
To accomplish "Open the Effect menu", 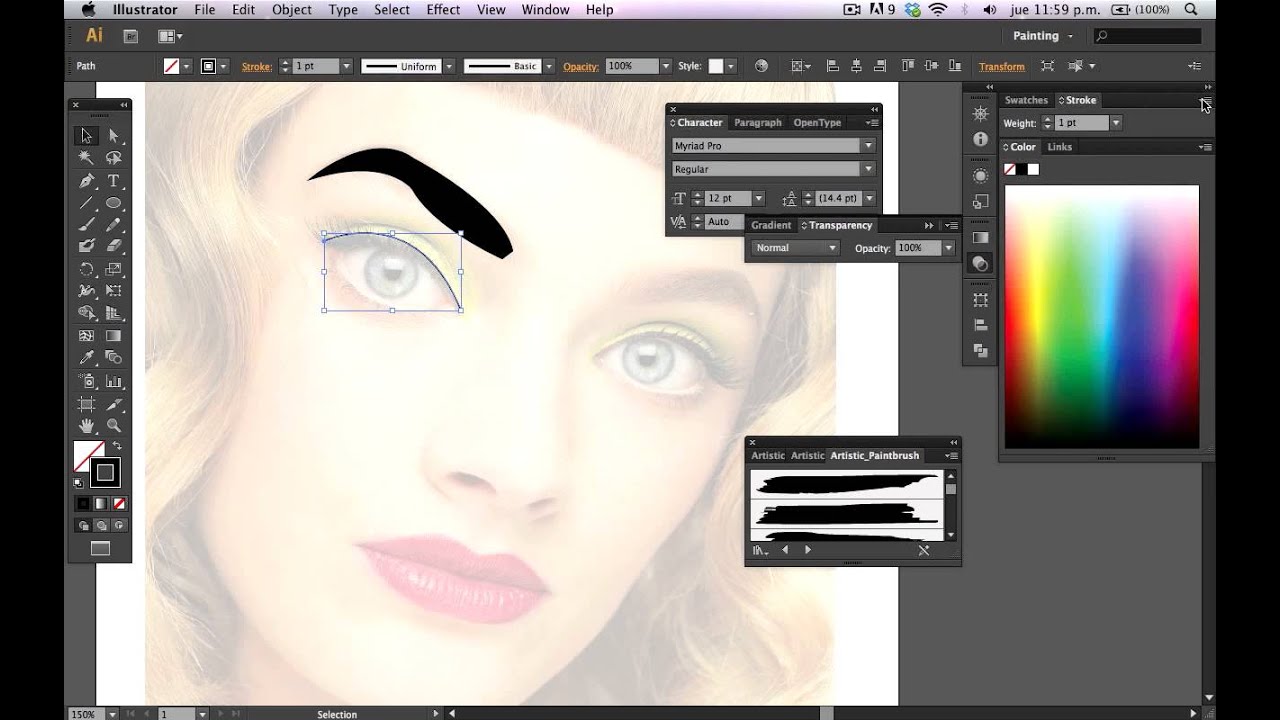I will pos(443,9).
